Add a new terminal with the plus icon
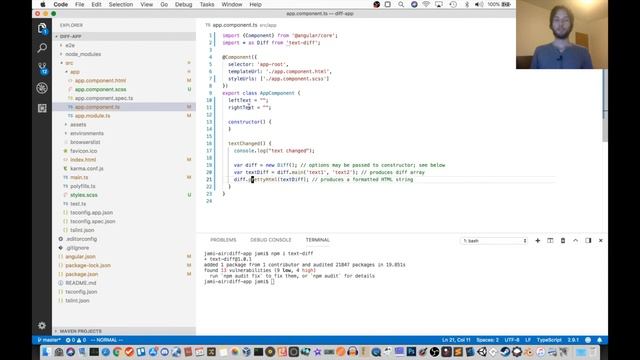 click(538, 240)
